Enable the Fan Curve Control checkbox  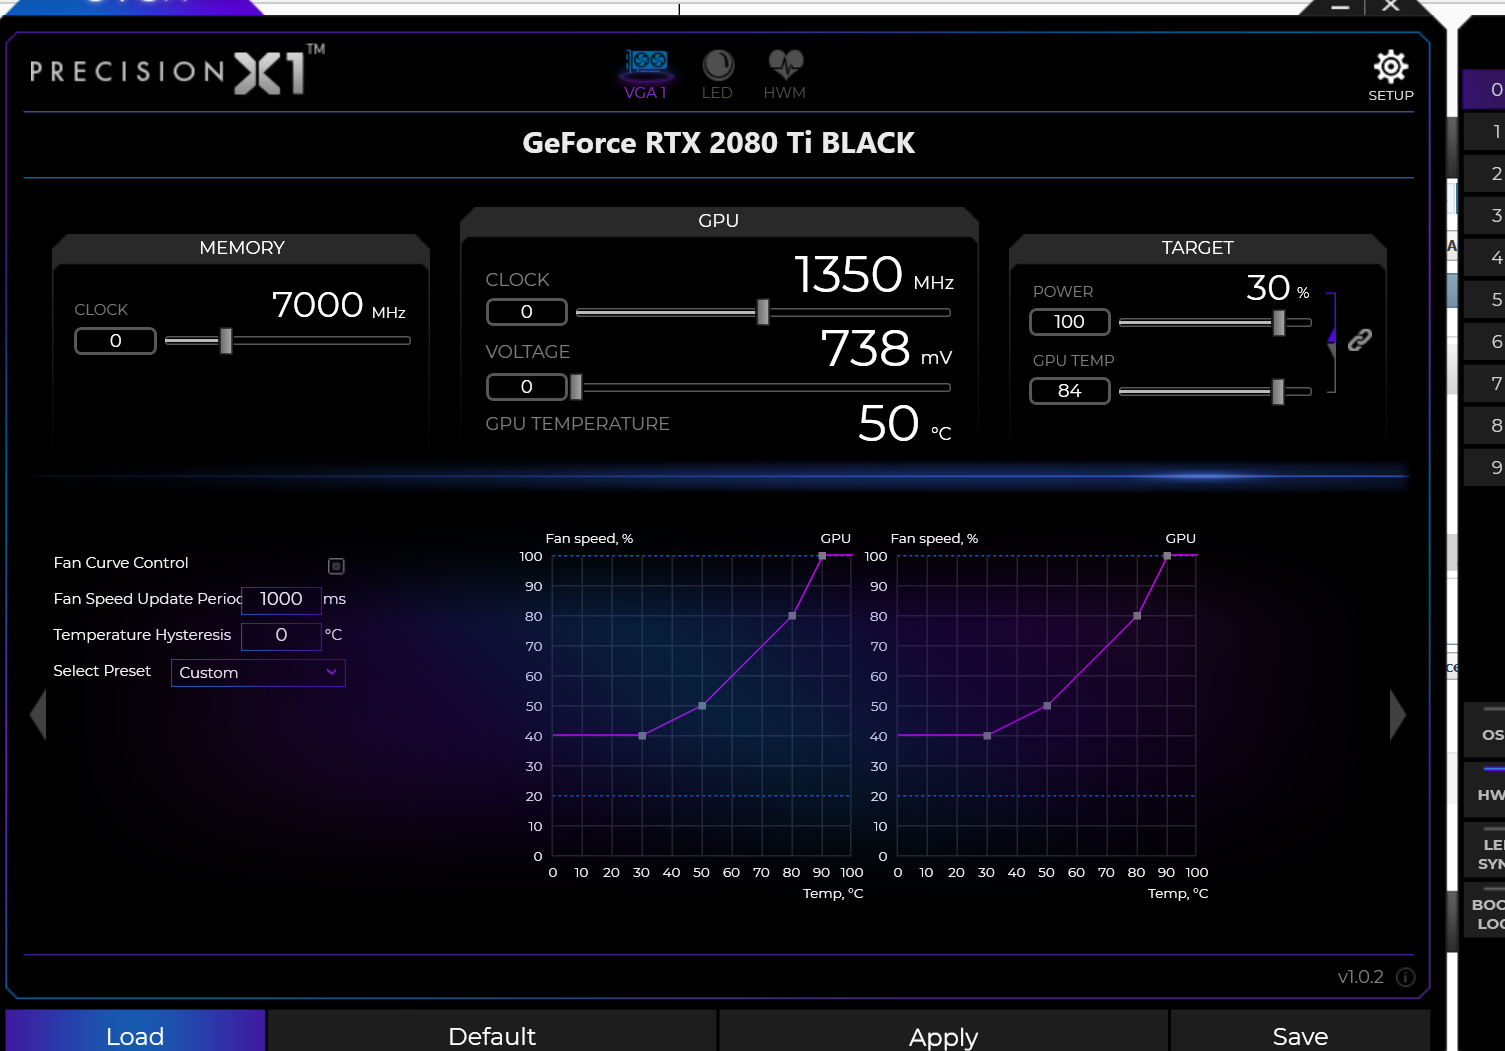[x=336, y=566]
